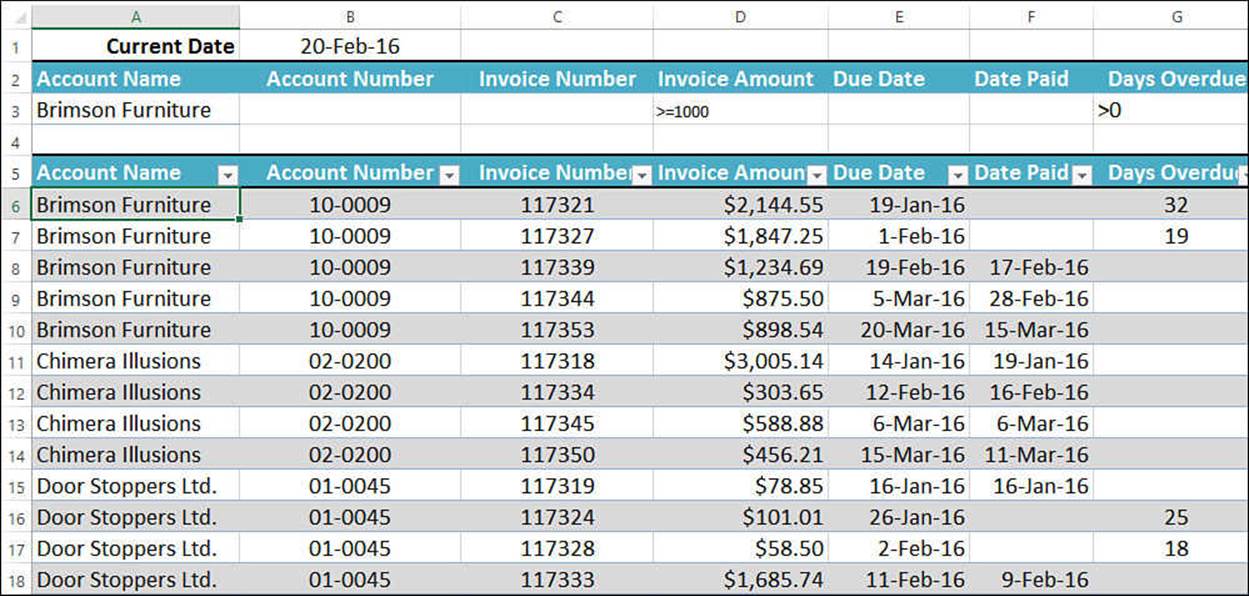Select the $3,005.14 invoice amount cell
Screen dimensions: 1249x596
point(740,361)
